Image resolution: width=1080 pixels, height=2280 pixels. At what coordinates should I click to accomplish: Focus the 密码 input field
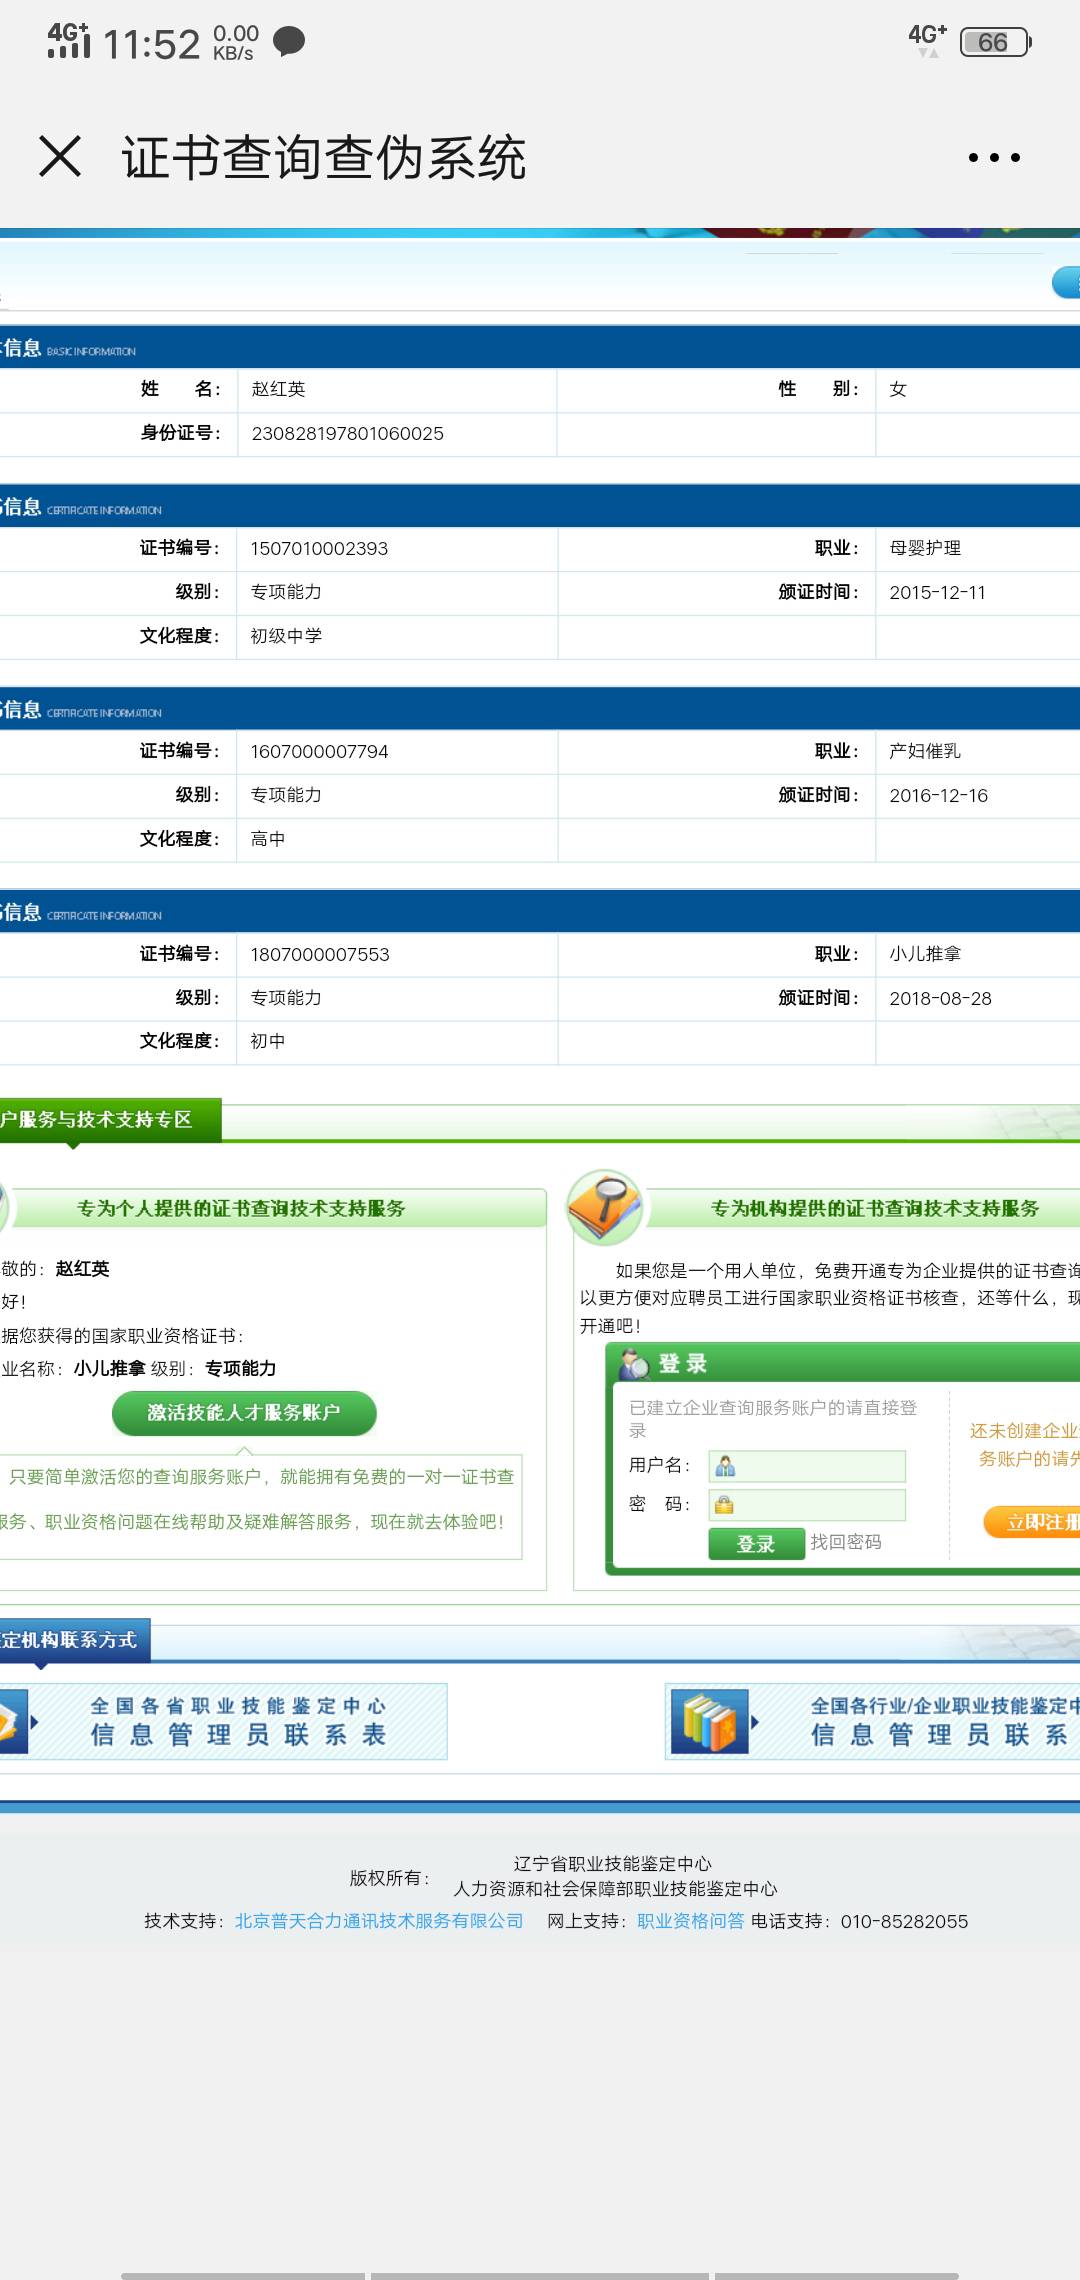point(807,1504)
